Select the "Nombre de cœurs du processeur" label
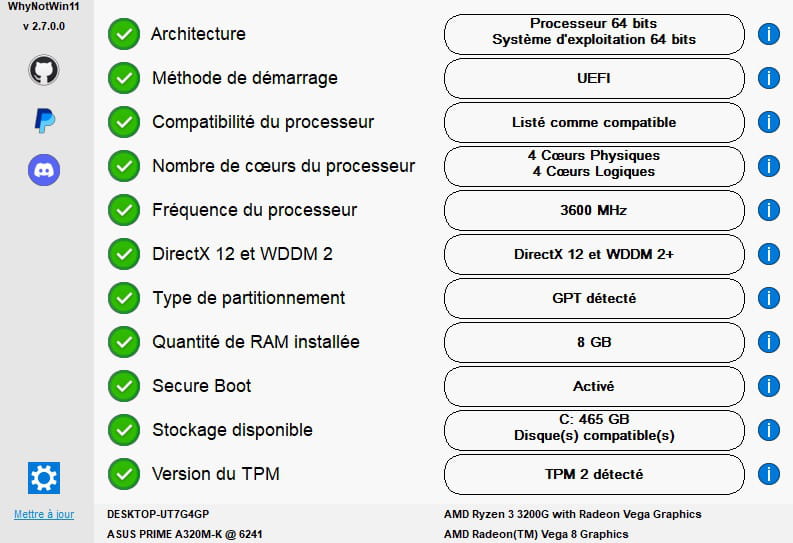This screenshot has height=543, width=793. click(x=283, y=166)
